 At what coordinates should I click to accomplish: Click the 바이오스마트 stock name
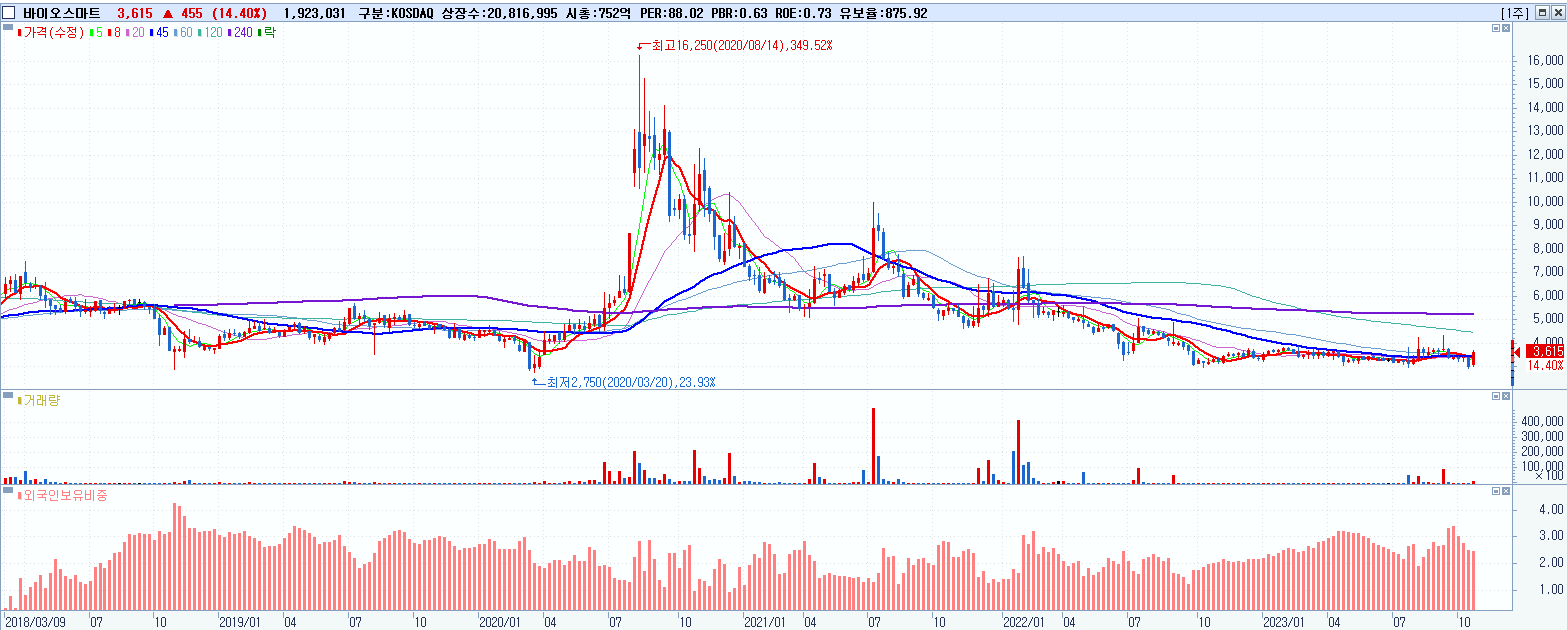pos(62,13)
